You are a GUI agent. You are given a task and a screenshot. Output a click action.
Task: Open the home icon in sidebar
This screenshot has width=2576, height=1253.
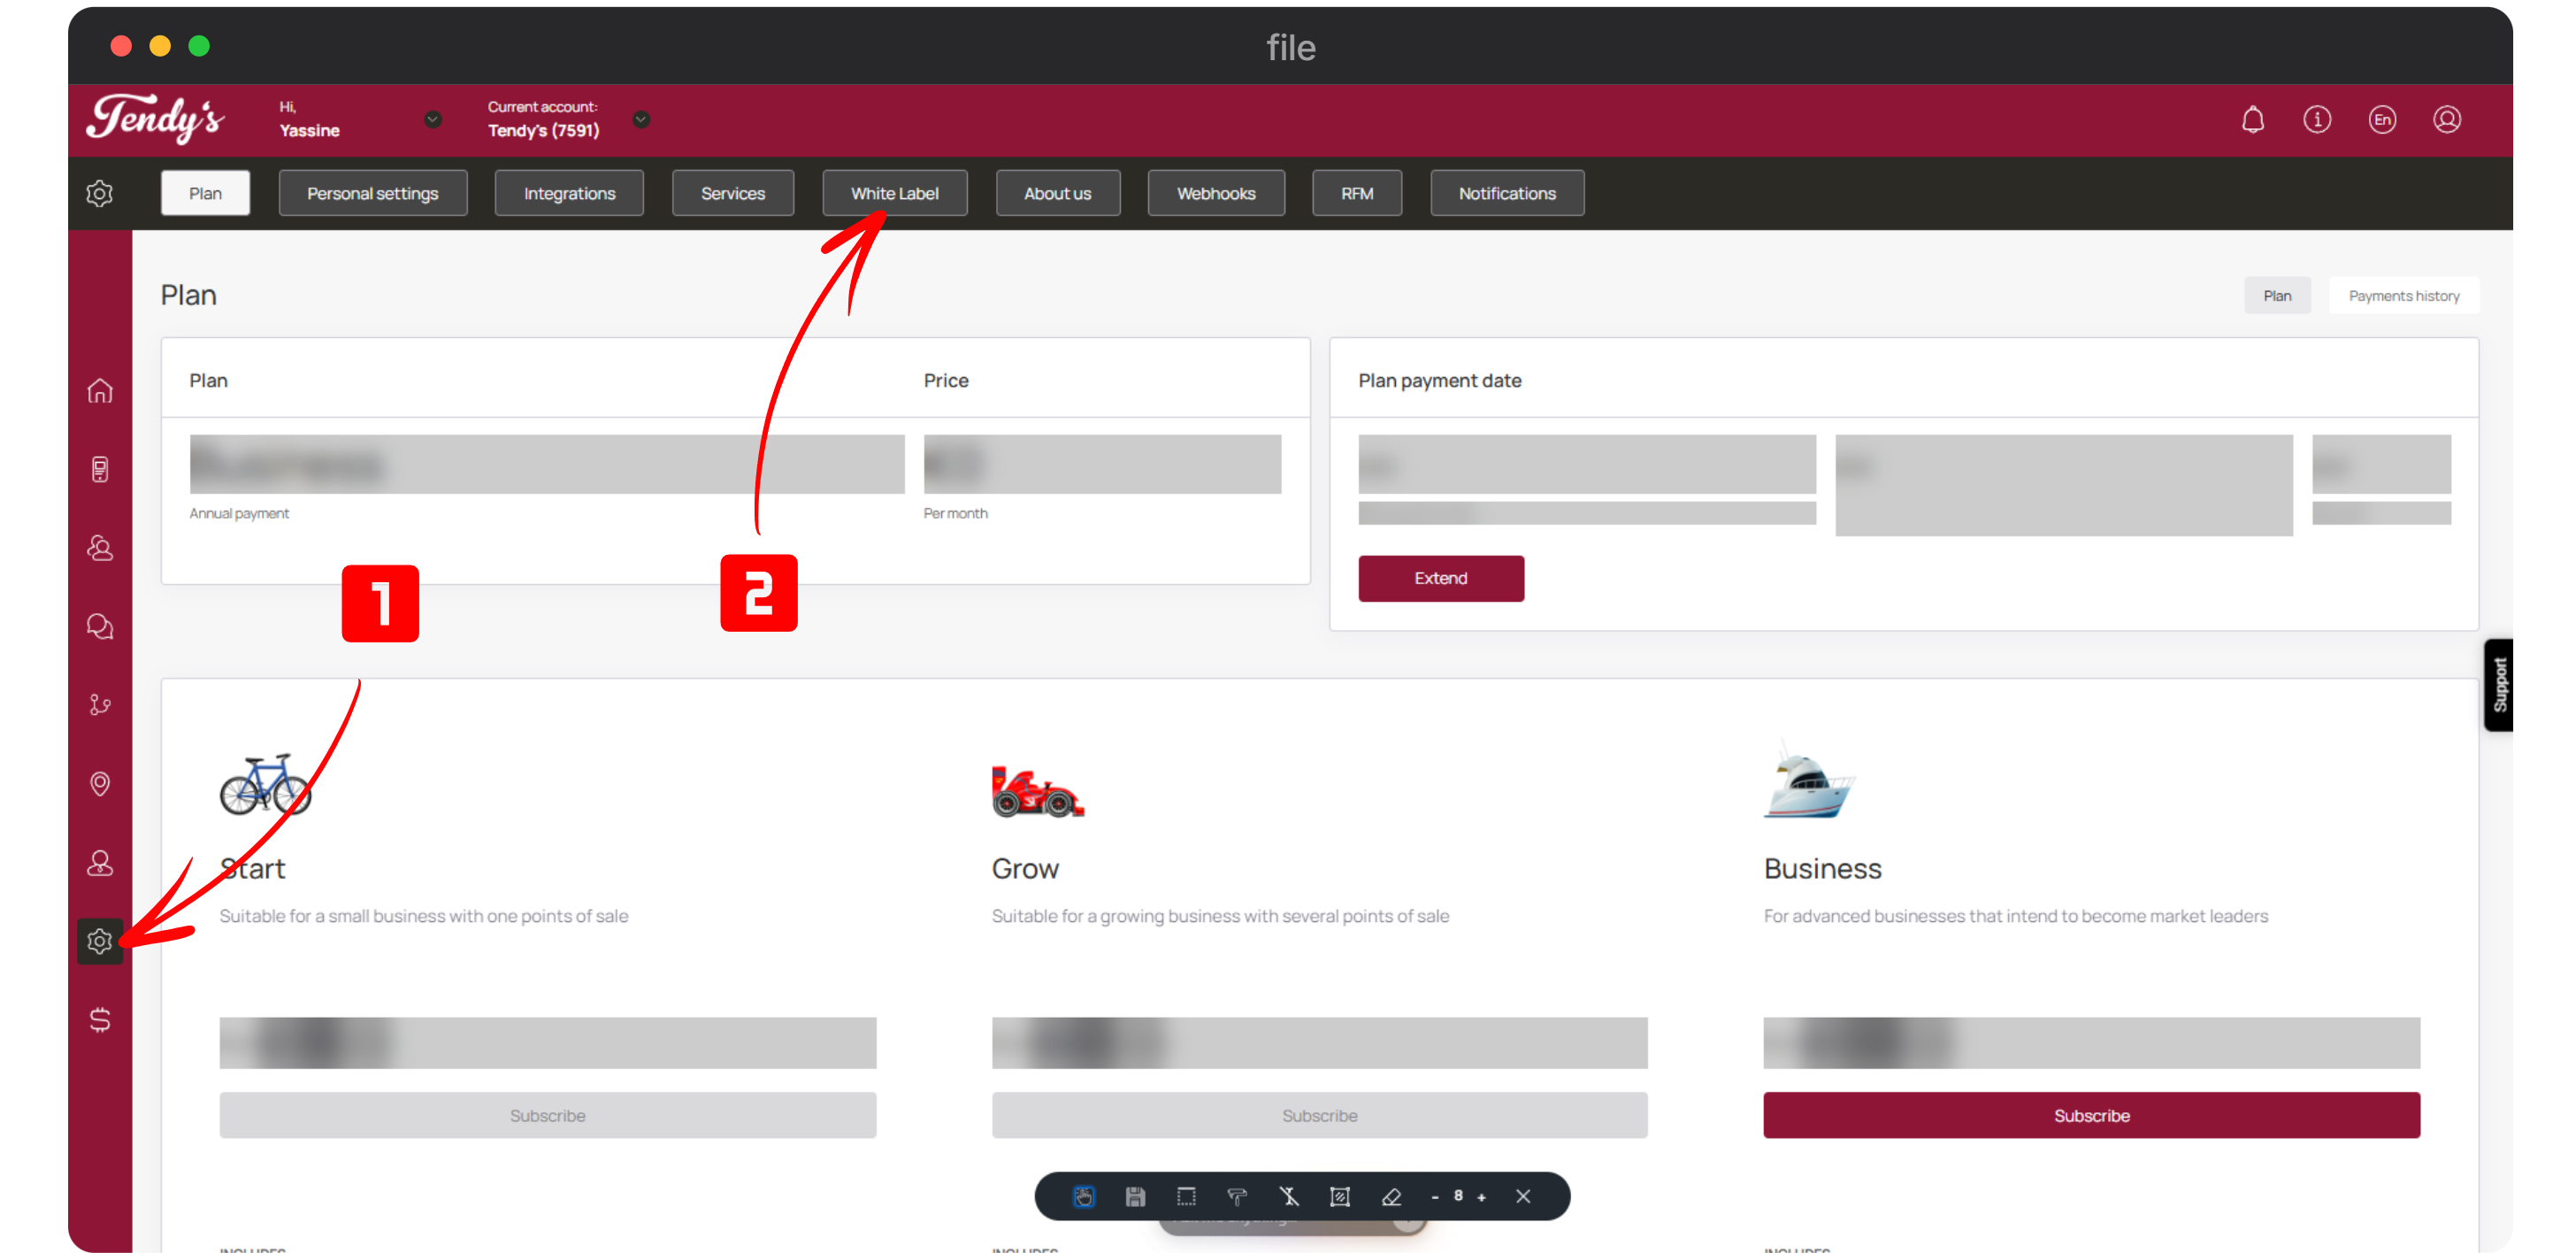(x=100, y=391)
